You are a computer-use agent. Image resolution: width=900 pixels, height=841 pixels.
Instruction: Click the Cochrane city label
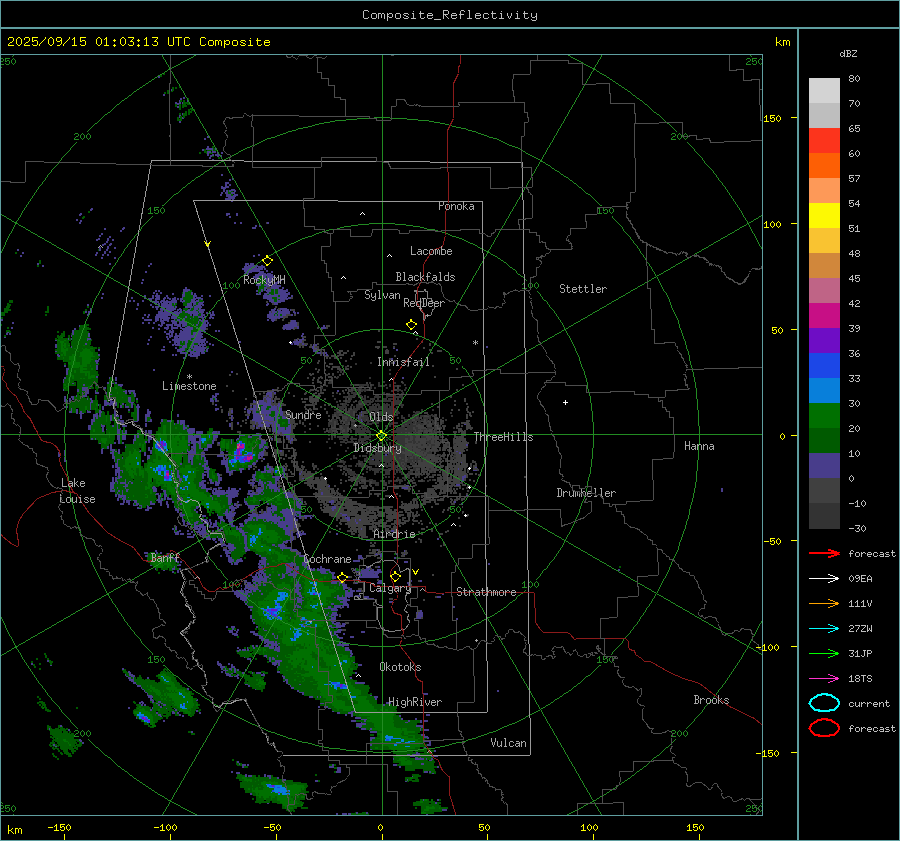pos(327,559)
